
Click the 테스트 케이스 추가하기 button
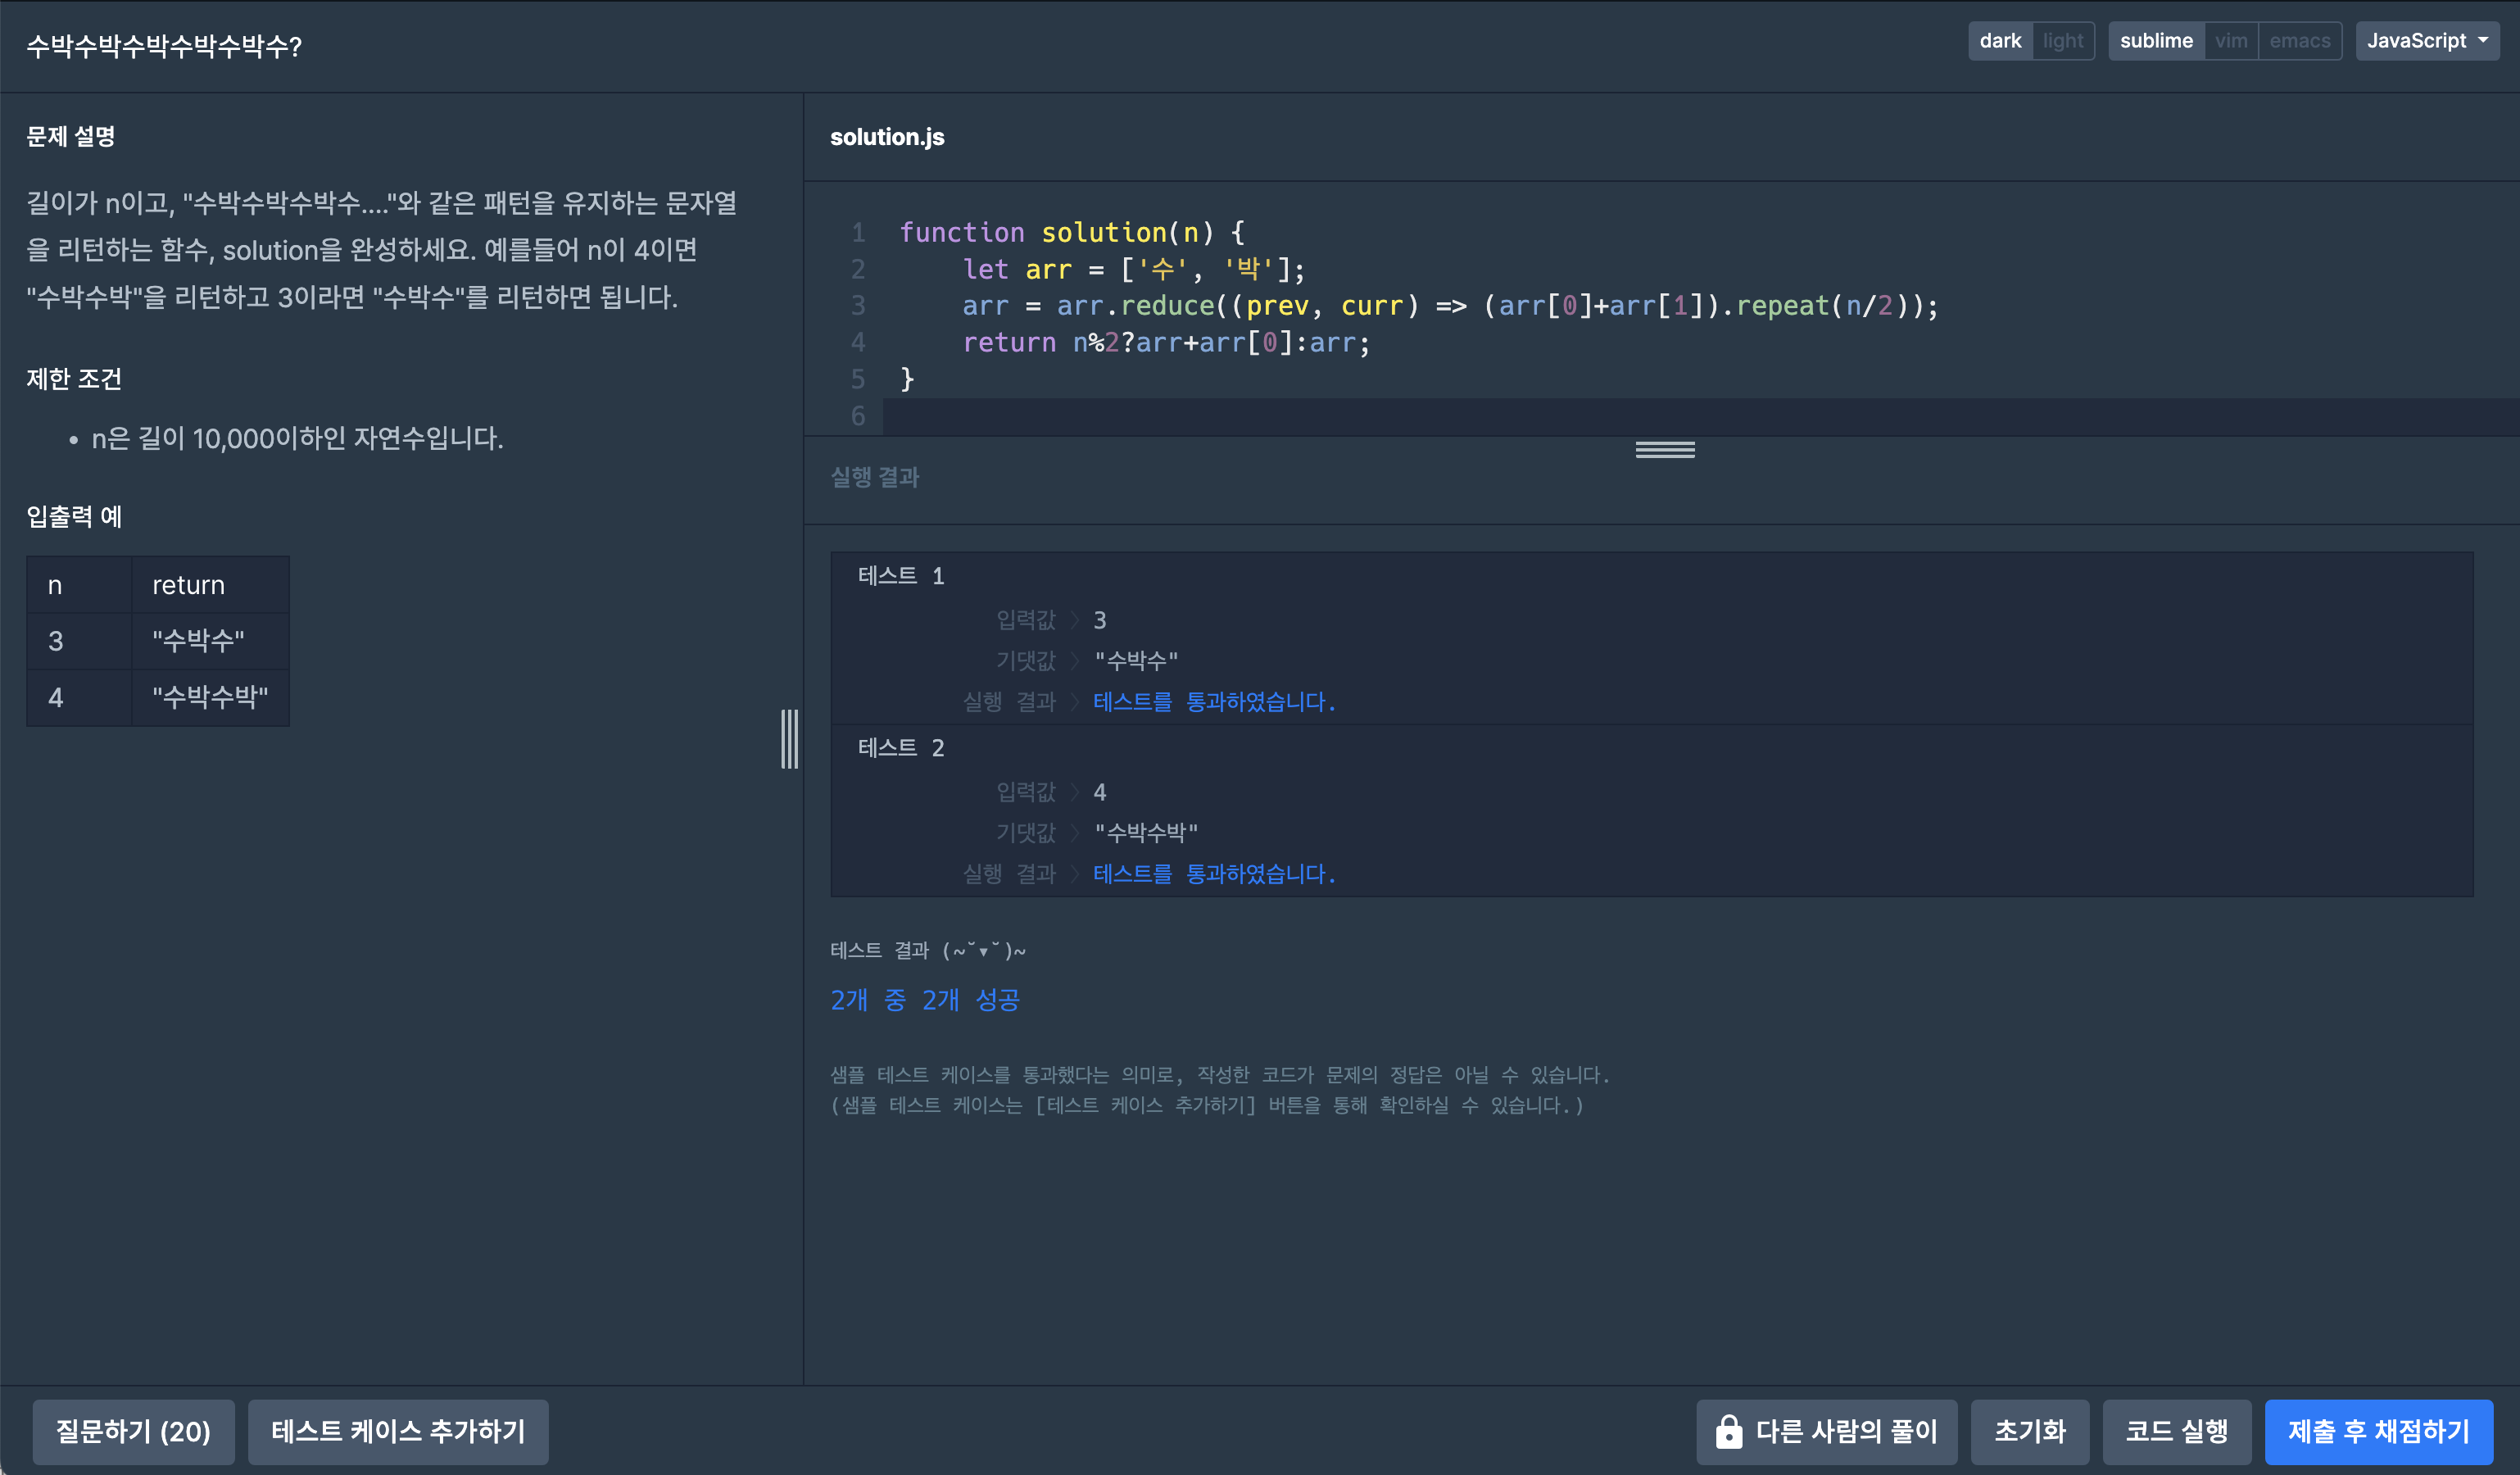click(x=398, y=1431)
